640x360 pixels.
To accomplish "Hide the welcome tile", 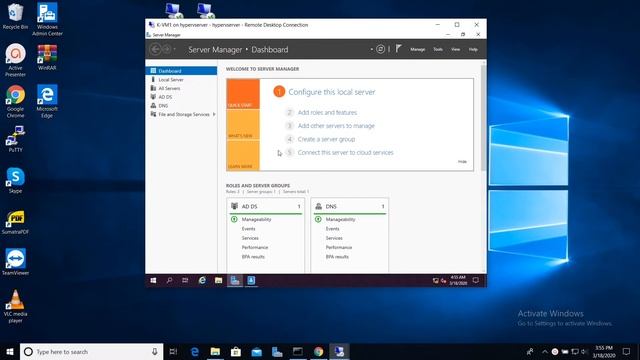I will point(462,162).
